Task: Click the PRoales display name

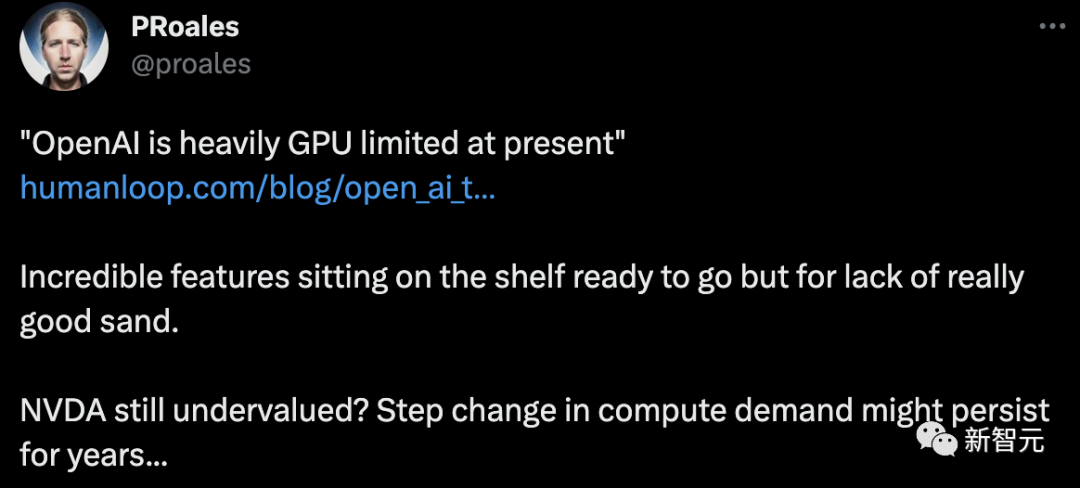Action: point(187,28)
